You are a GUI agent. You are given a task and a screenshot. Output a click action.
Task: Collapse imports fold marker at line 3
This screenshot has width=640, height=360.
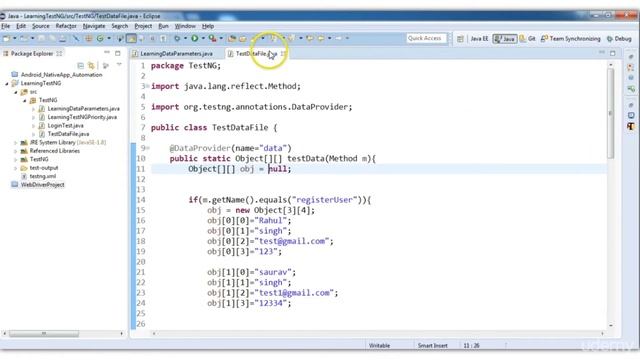coord(147,86)
